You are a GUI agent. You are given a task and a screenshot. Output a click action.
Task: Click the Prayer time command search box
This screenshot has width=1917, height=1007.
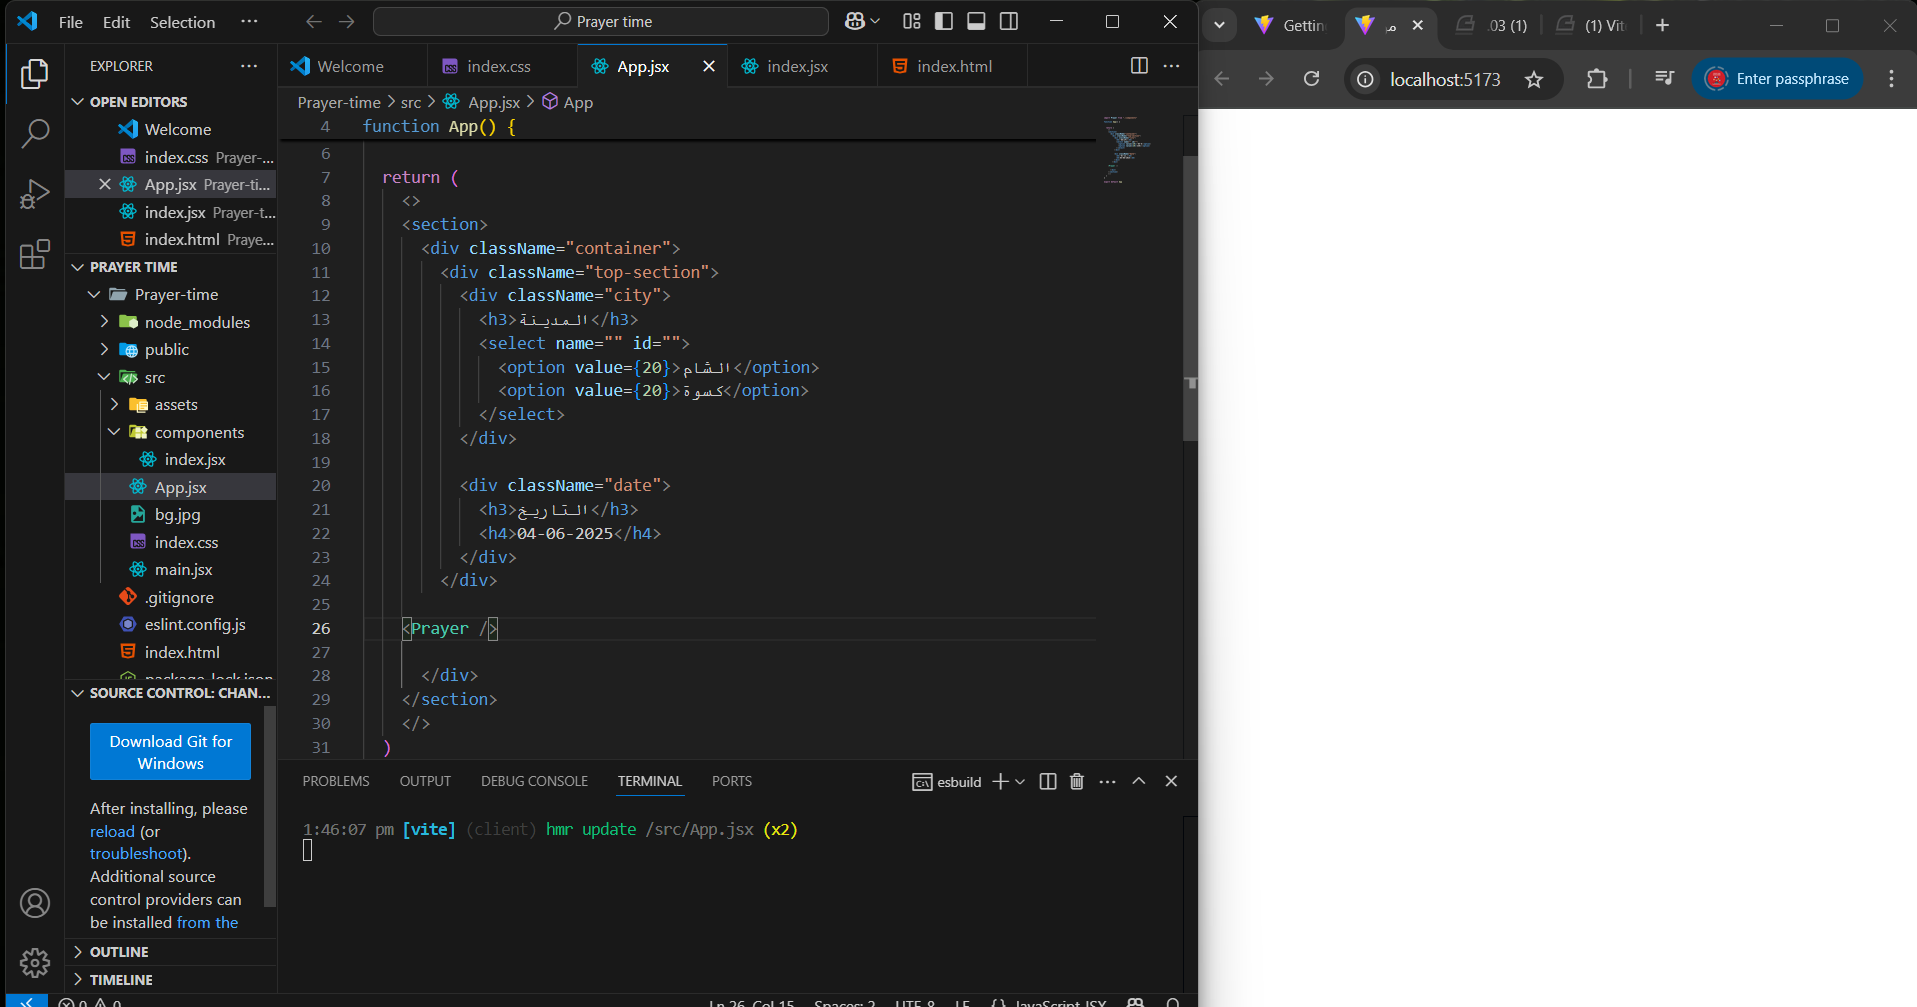(x=601, y=21)
